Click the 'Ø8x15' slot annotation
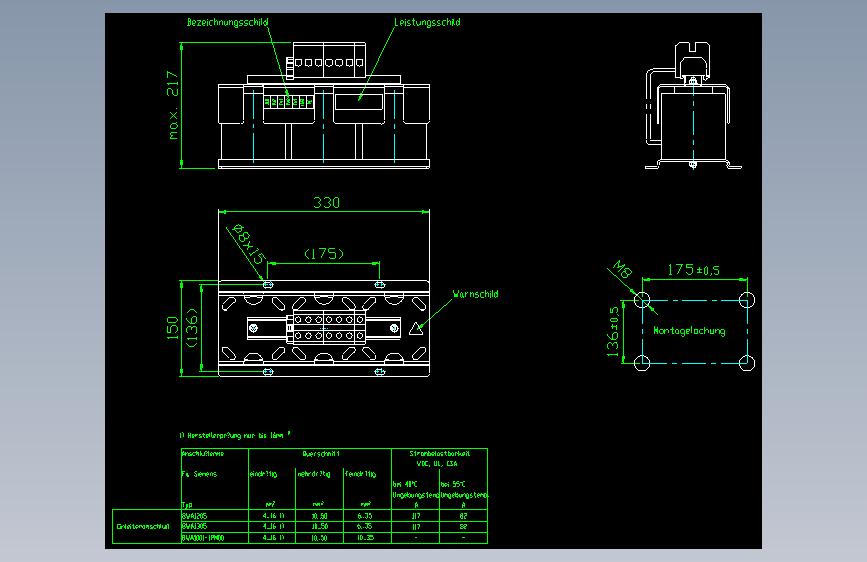This screenshot has height=562, width=867. coord(248,244)
